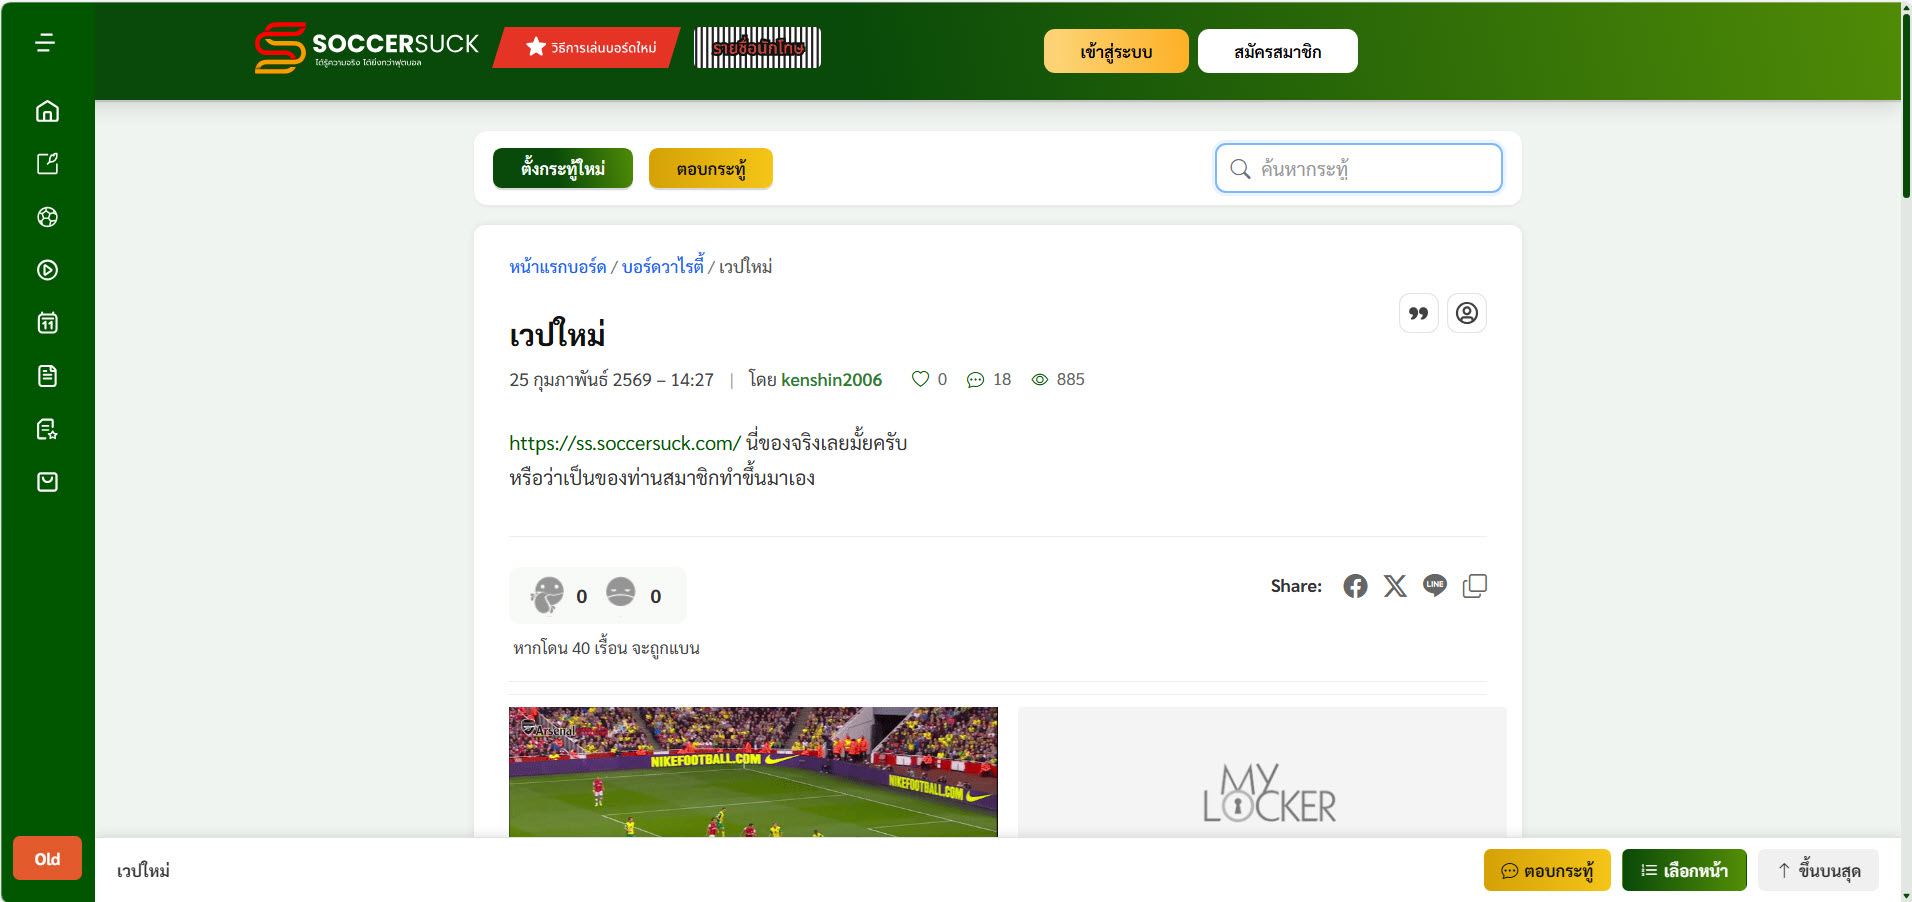Viewport: 1912px width, 902px height.
Task: Share the post via LINE
Action: [1435, 586]
